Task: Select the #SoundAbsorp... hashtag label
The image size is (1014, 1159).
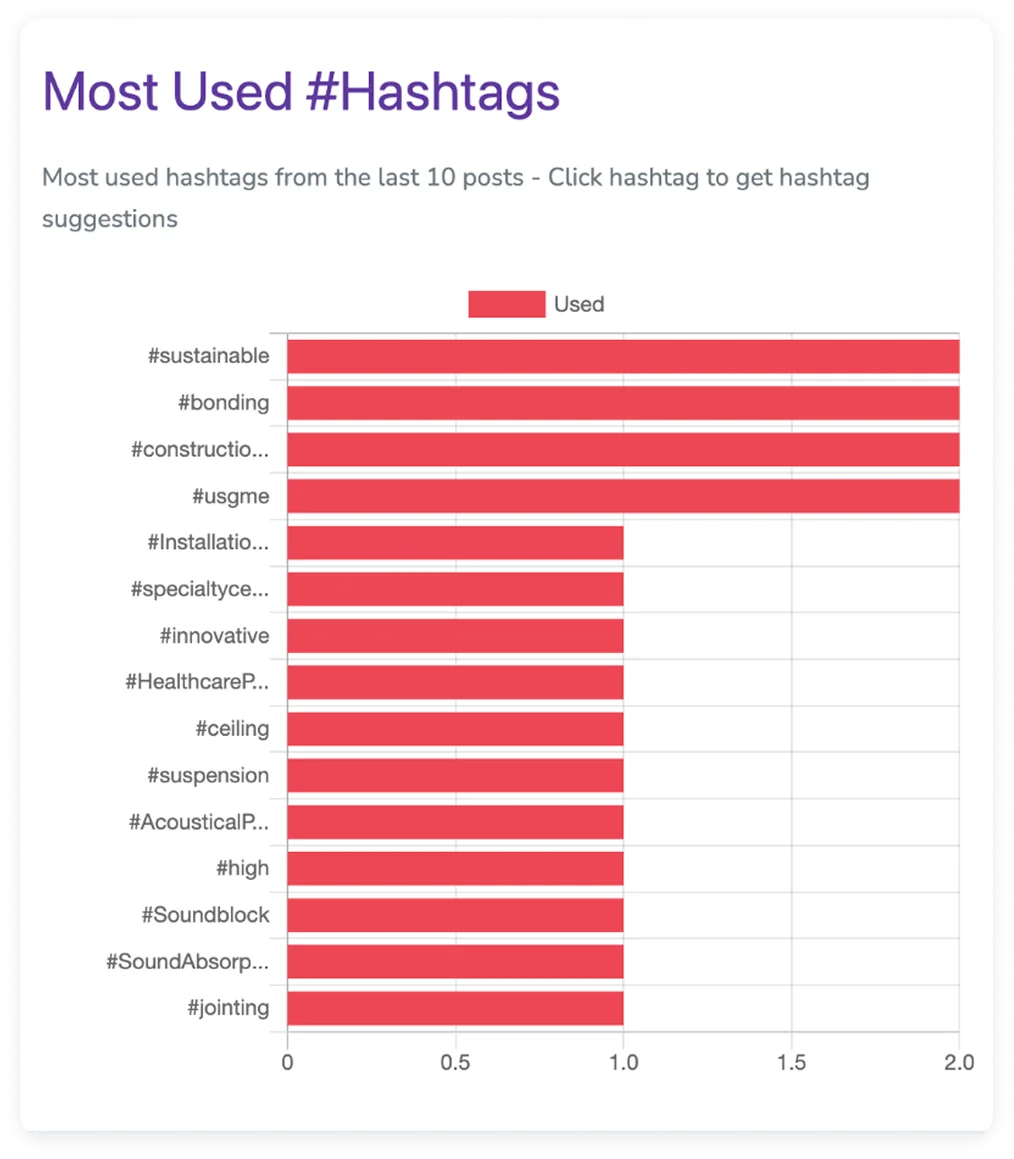Action: pos(188,962)
